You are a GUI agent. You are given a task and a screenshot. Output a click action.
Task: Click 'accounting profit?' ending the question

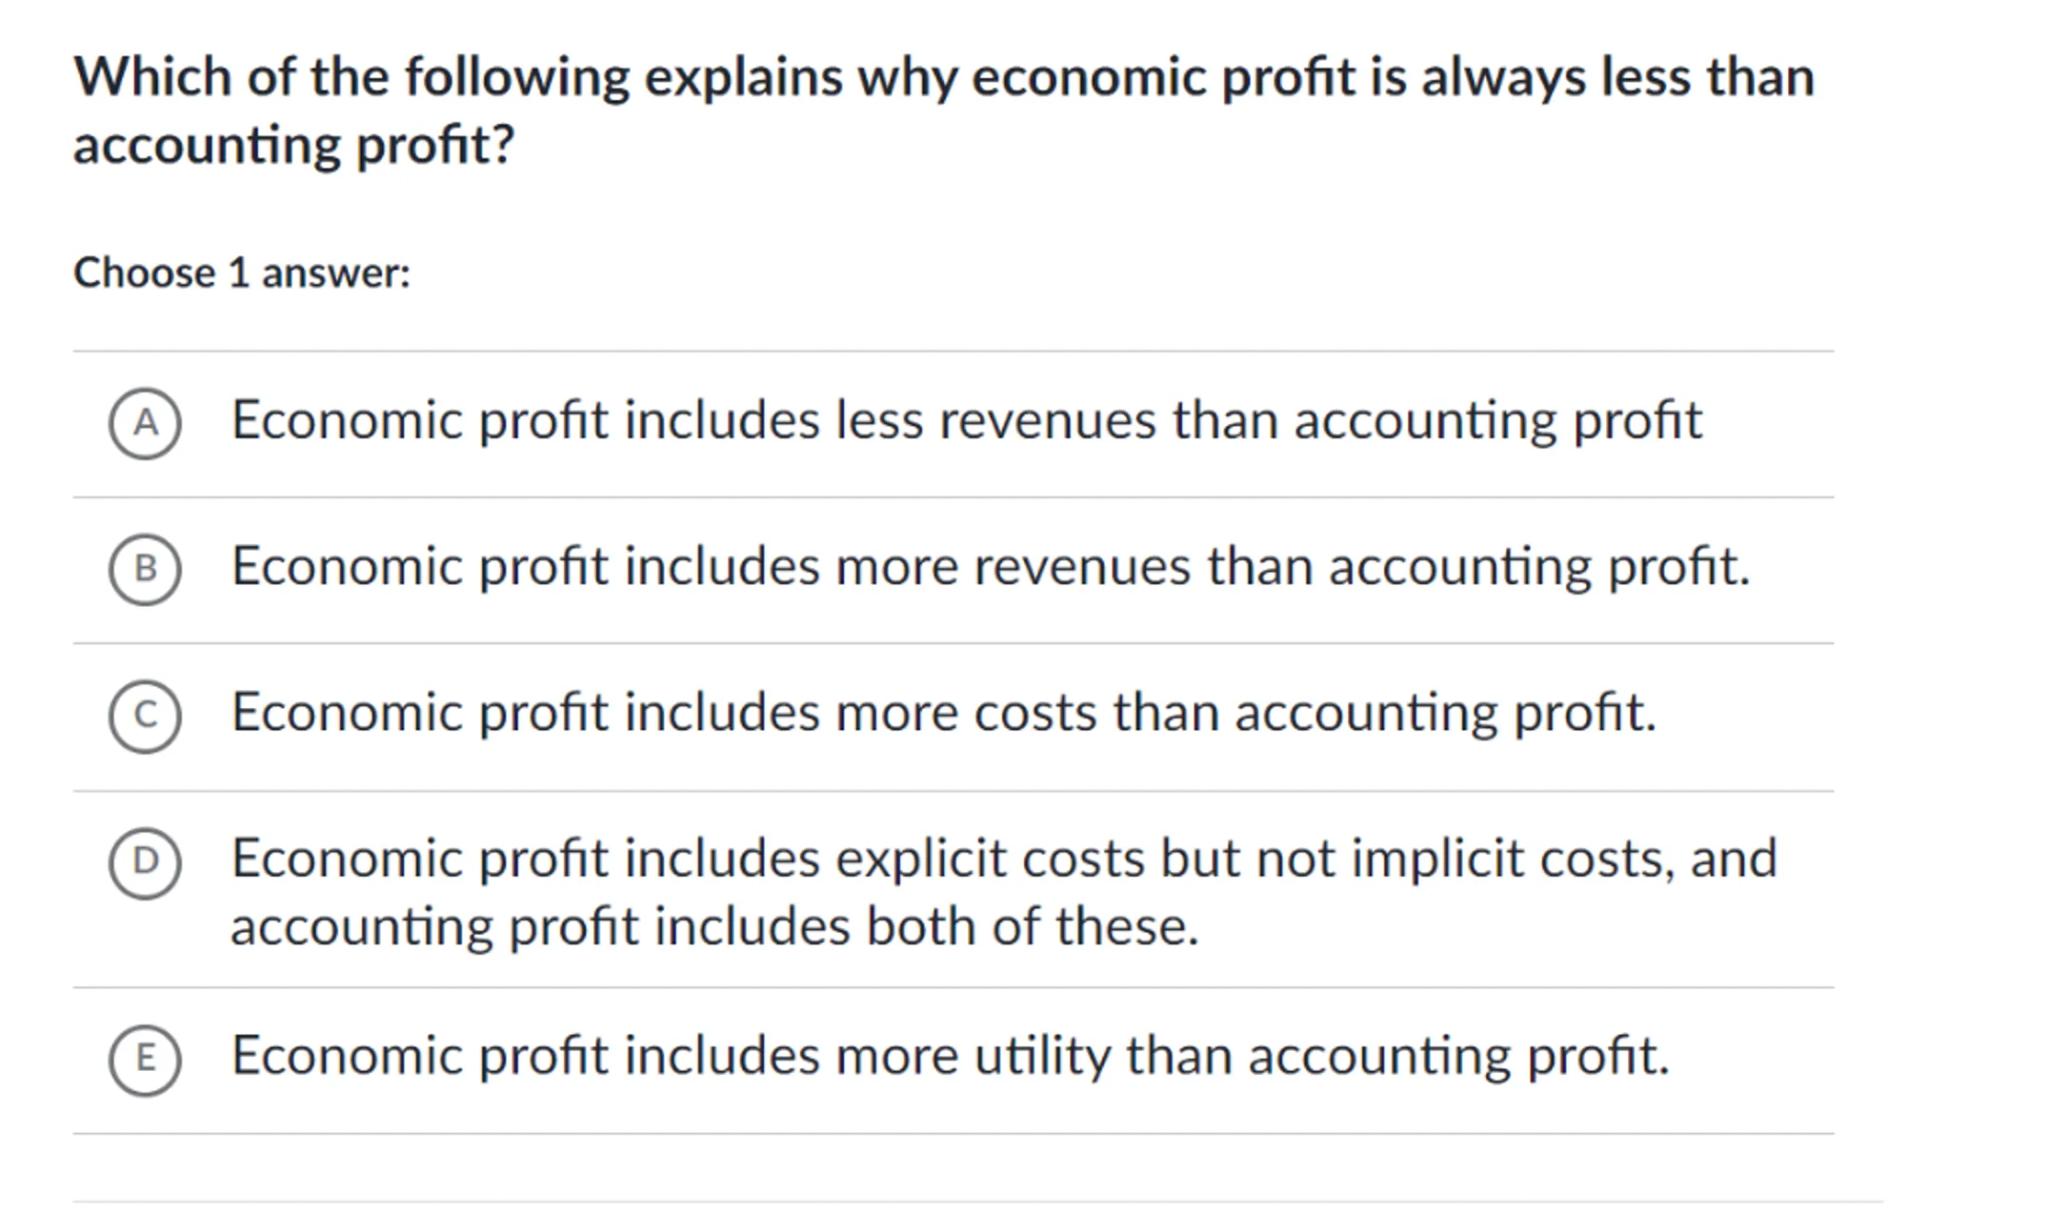pyautogui.click(x=294, y=145)
